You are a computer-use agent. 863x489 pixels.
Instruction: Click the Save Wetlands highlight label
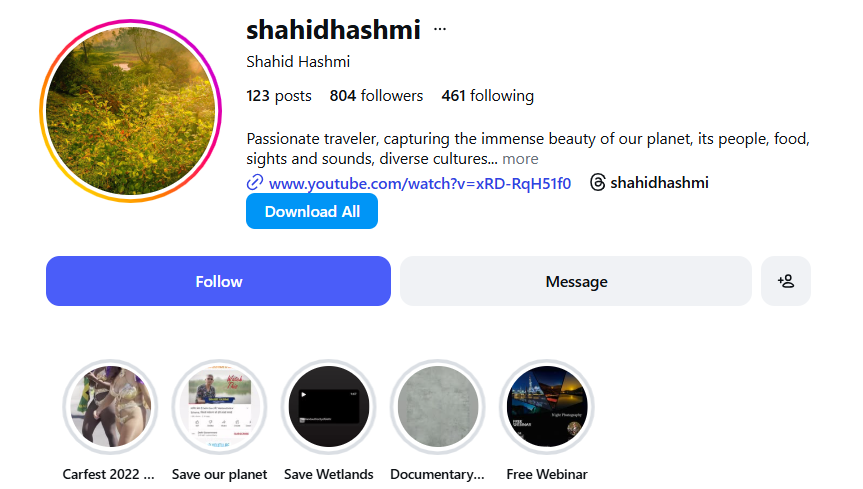(329, 474)
